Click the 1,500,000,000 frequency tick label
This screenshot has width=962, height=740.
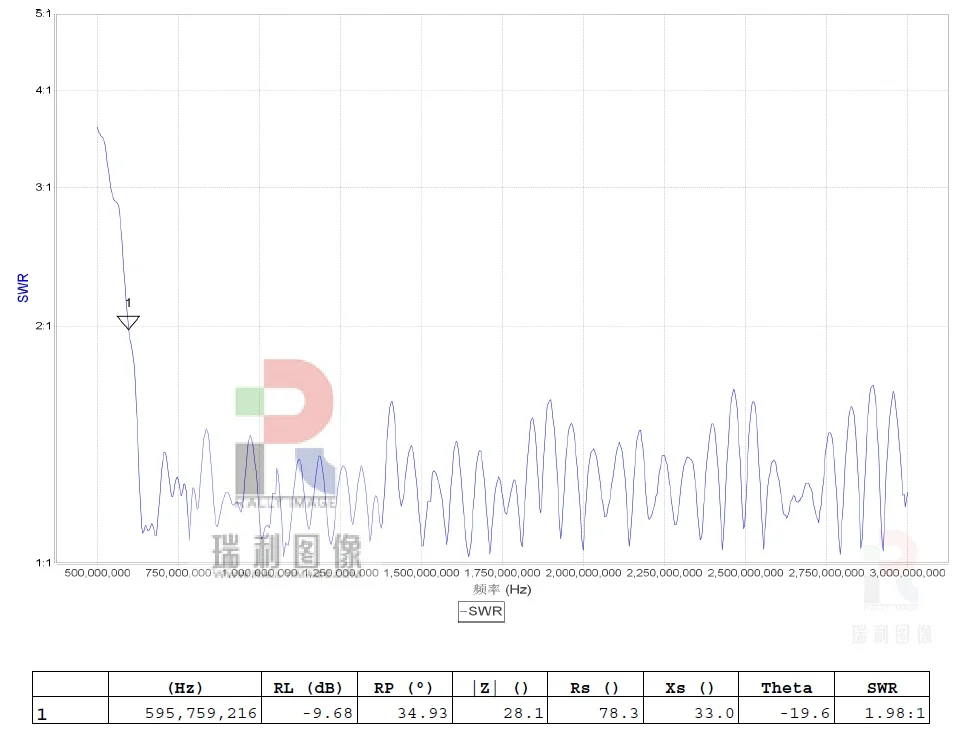[421, 573]
